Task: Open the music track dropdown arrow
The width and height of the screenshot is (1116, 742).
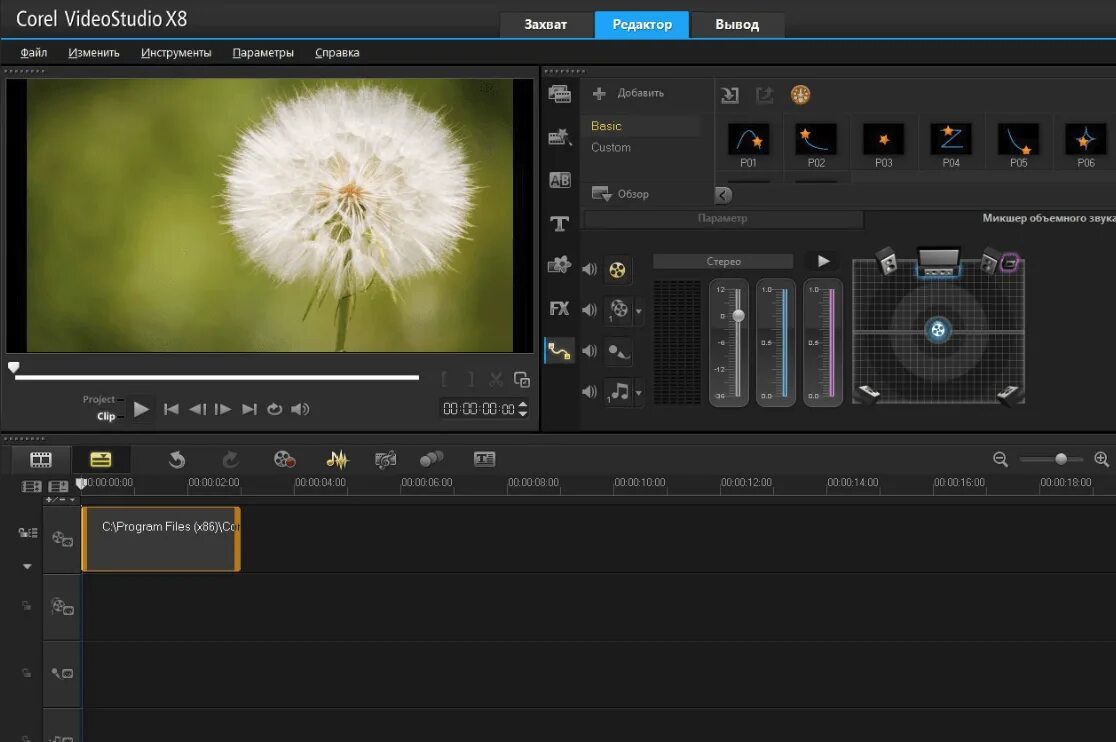Action: (639, 392)
